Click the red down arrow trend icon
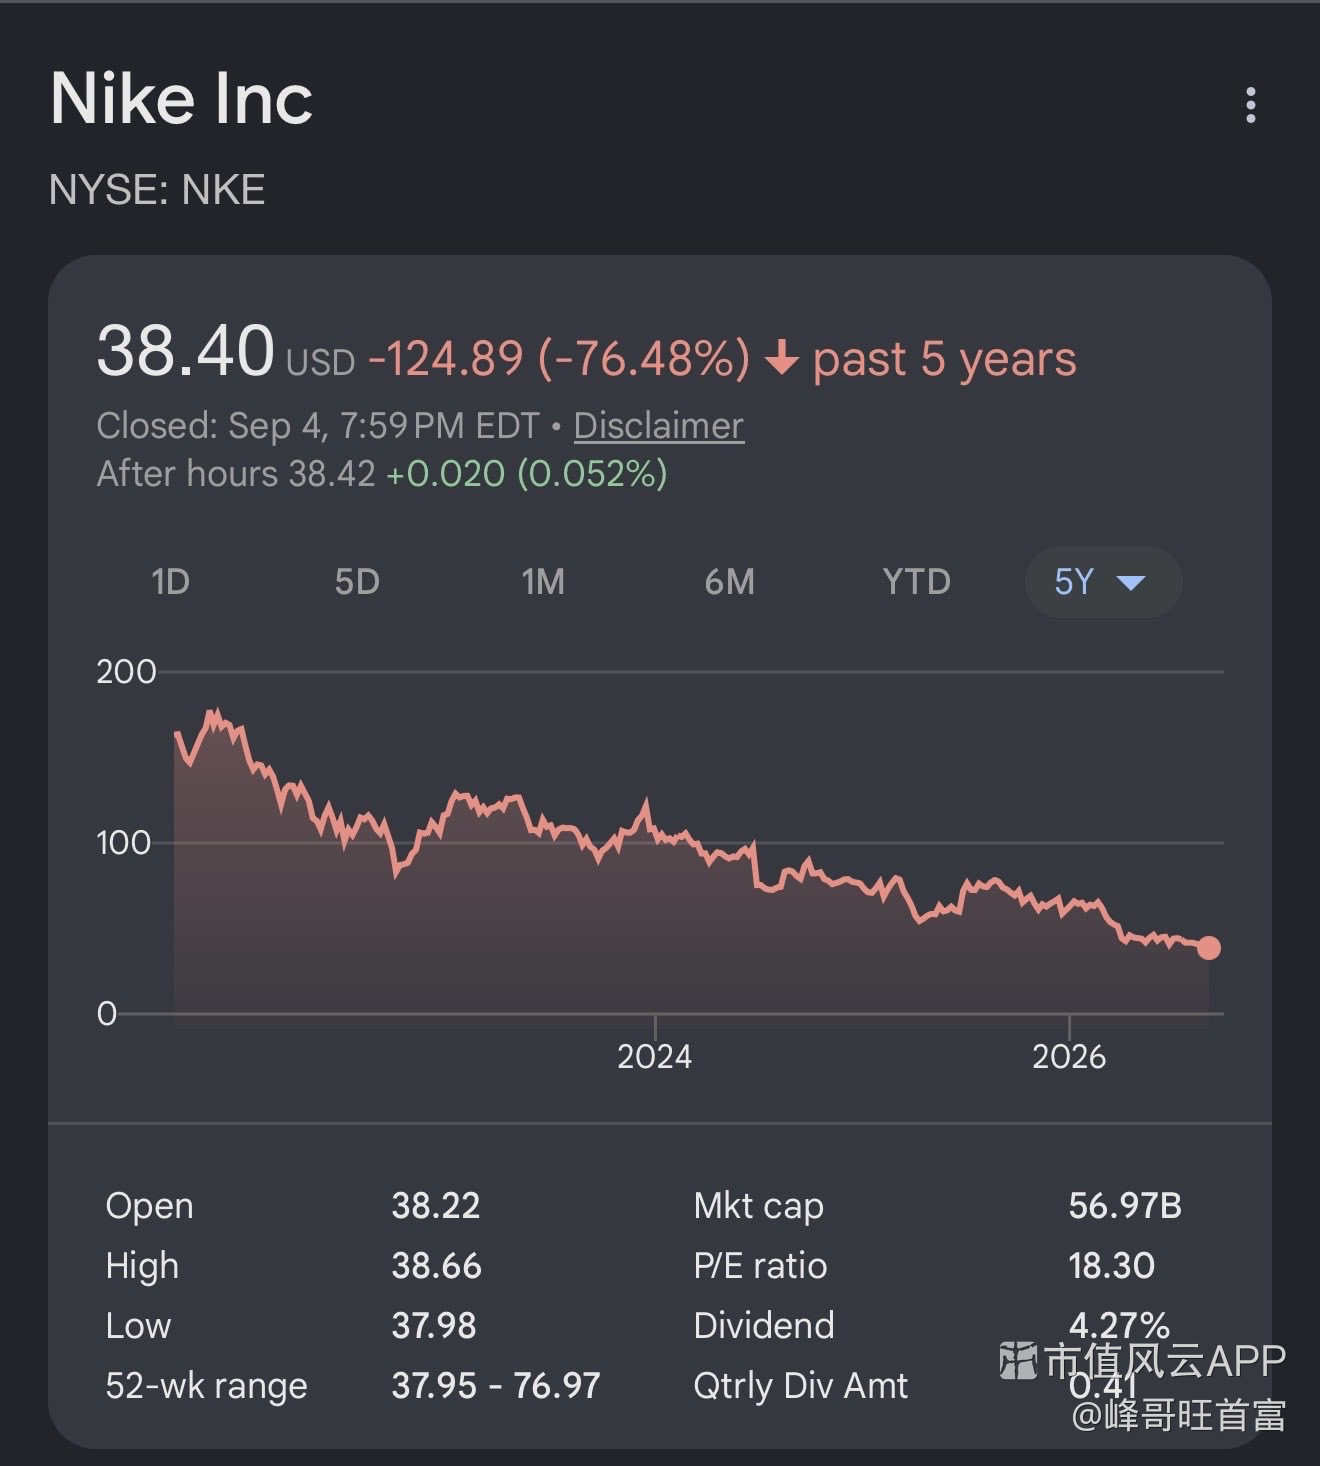Viewport: 1320px width, 1466px height. (x=782, y=358)
